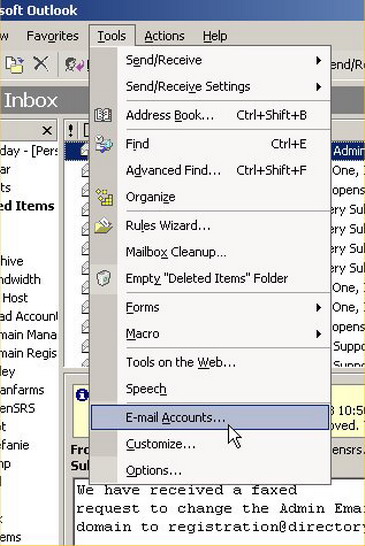Viewport: 365px width, 546px height.
Task: Click the Importance column header icon
Action: 71,130
